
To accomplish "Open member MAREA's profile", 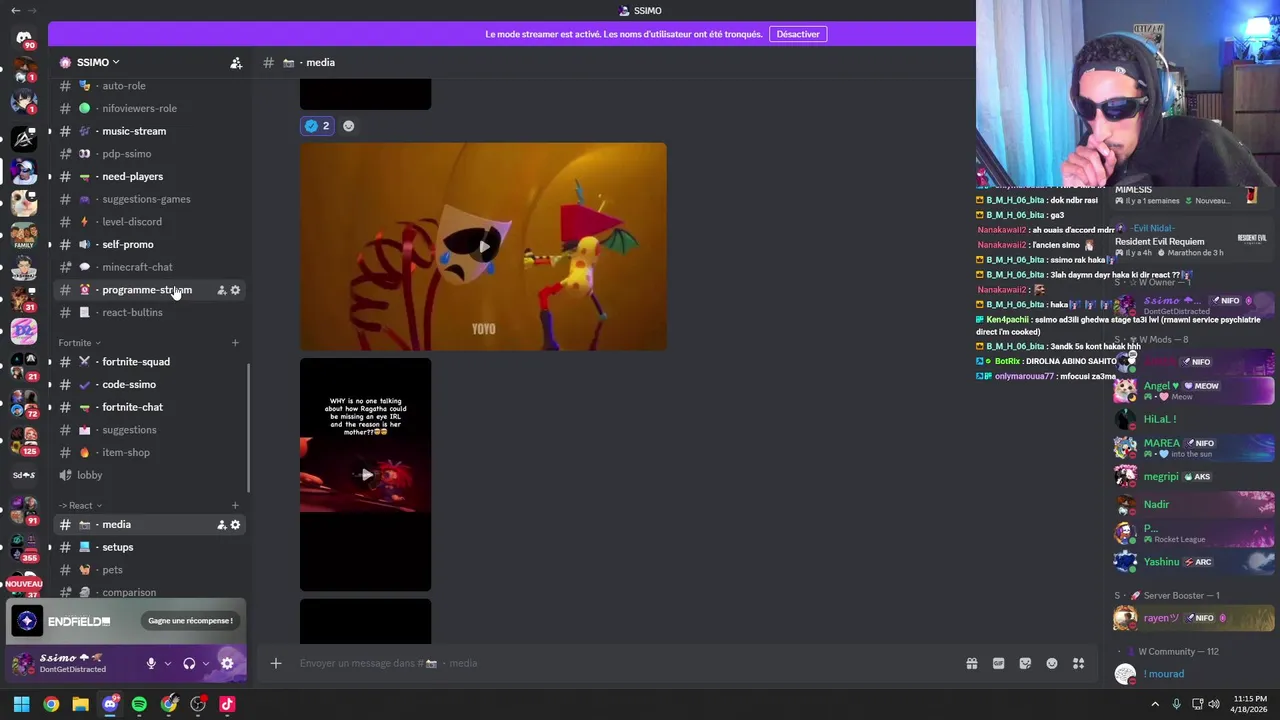I will coord(1193,448).
